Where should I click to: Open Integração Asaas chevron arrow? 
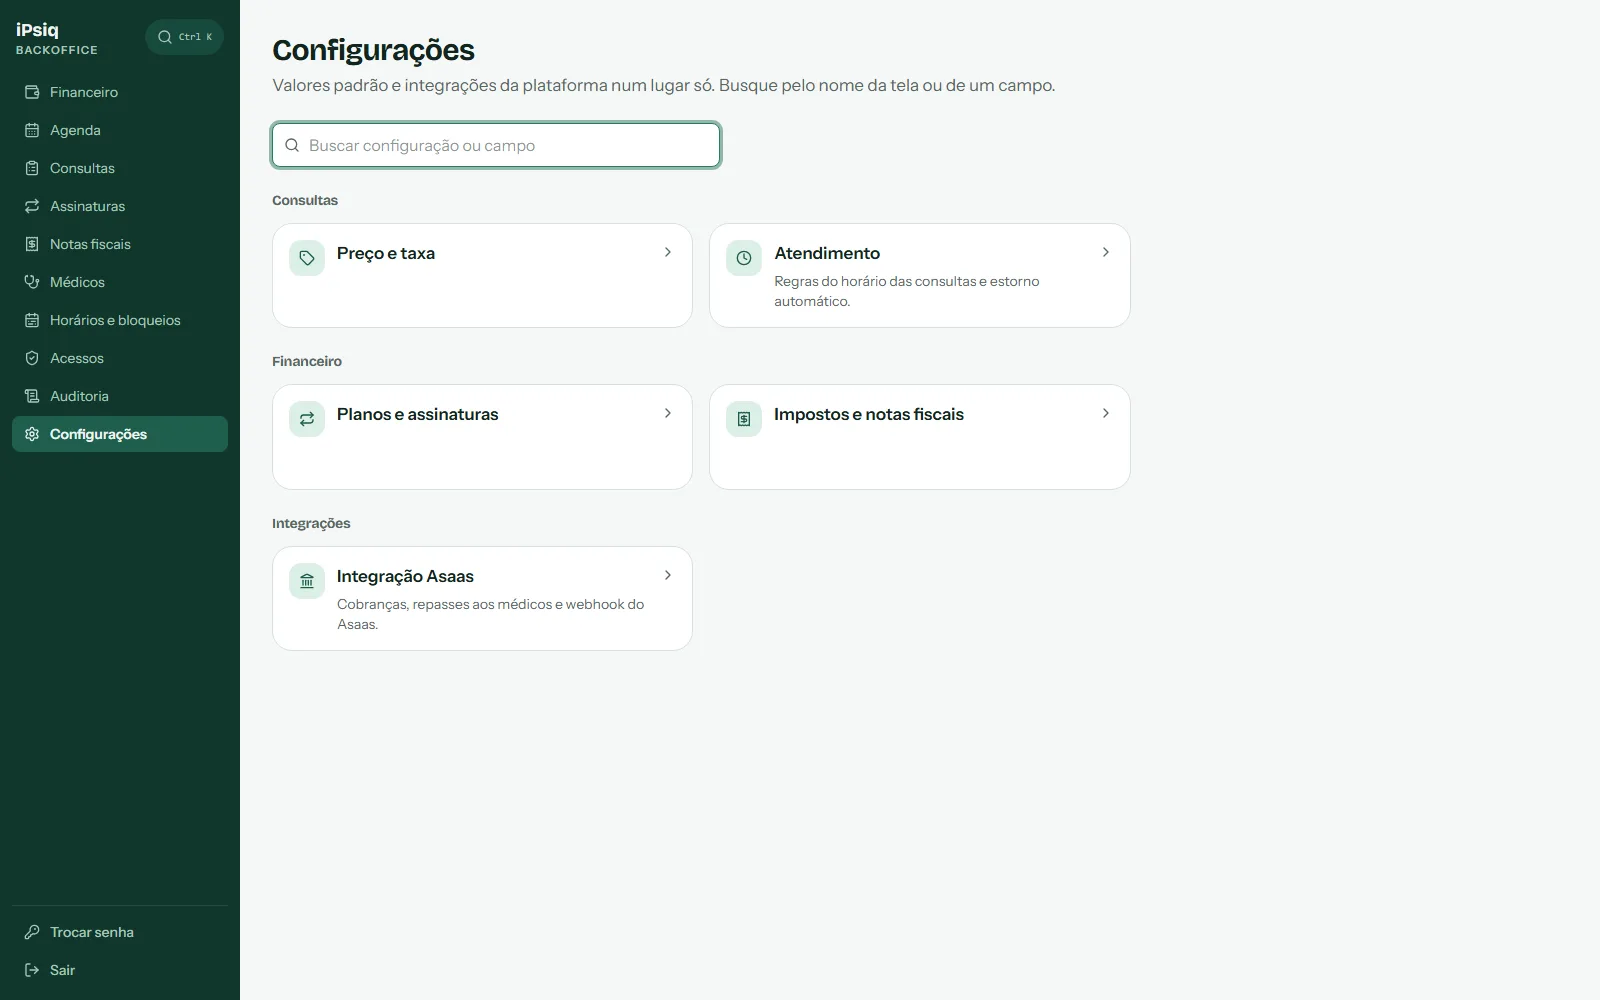(668, 575)
